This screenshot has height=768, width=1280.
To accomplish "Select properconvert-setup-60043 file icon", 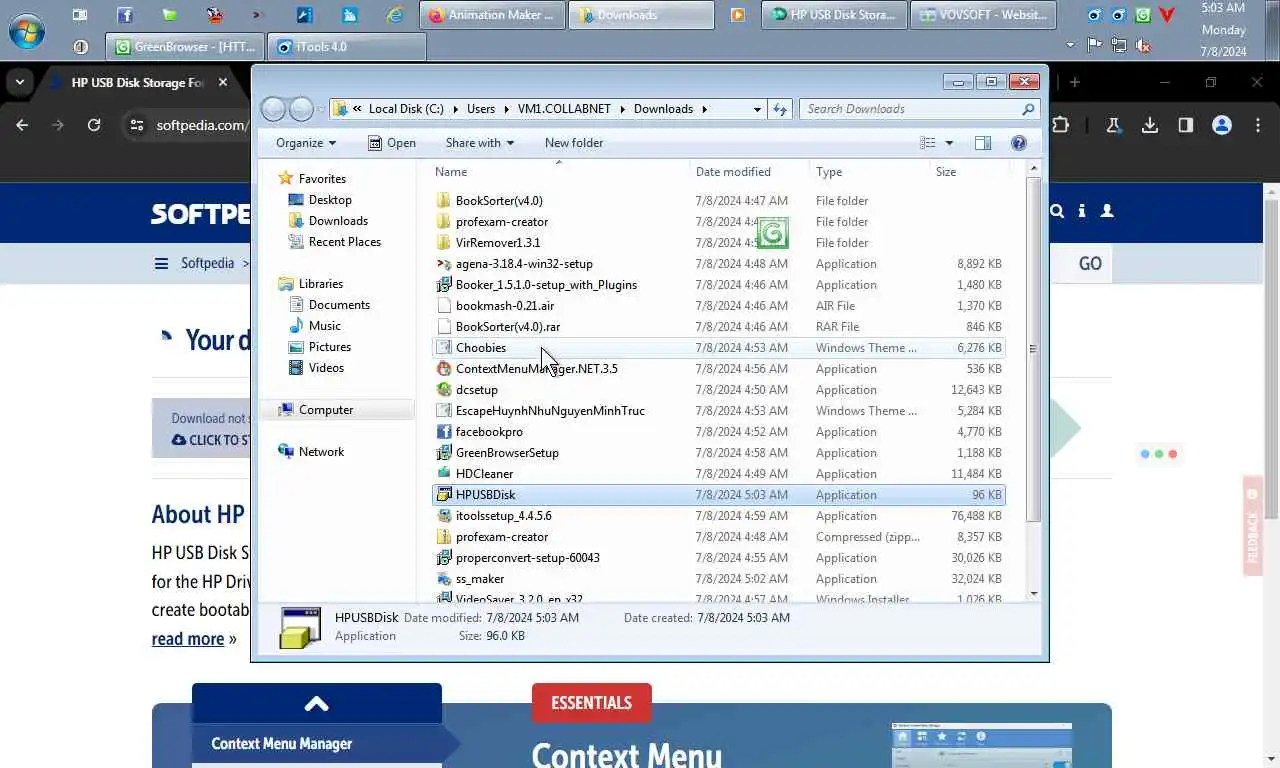I will point(444,557).
